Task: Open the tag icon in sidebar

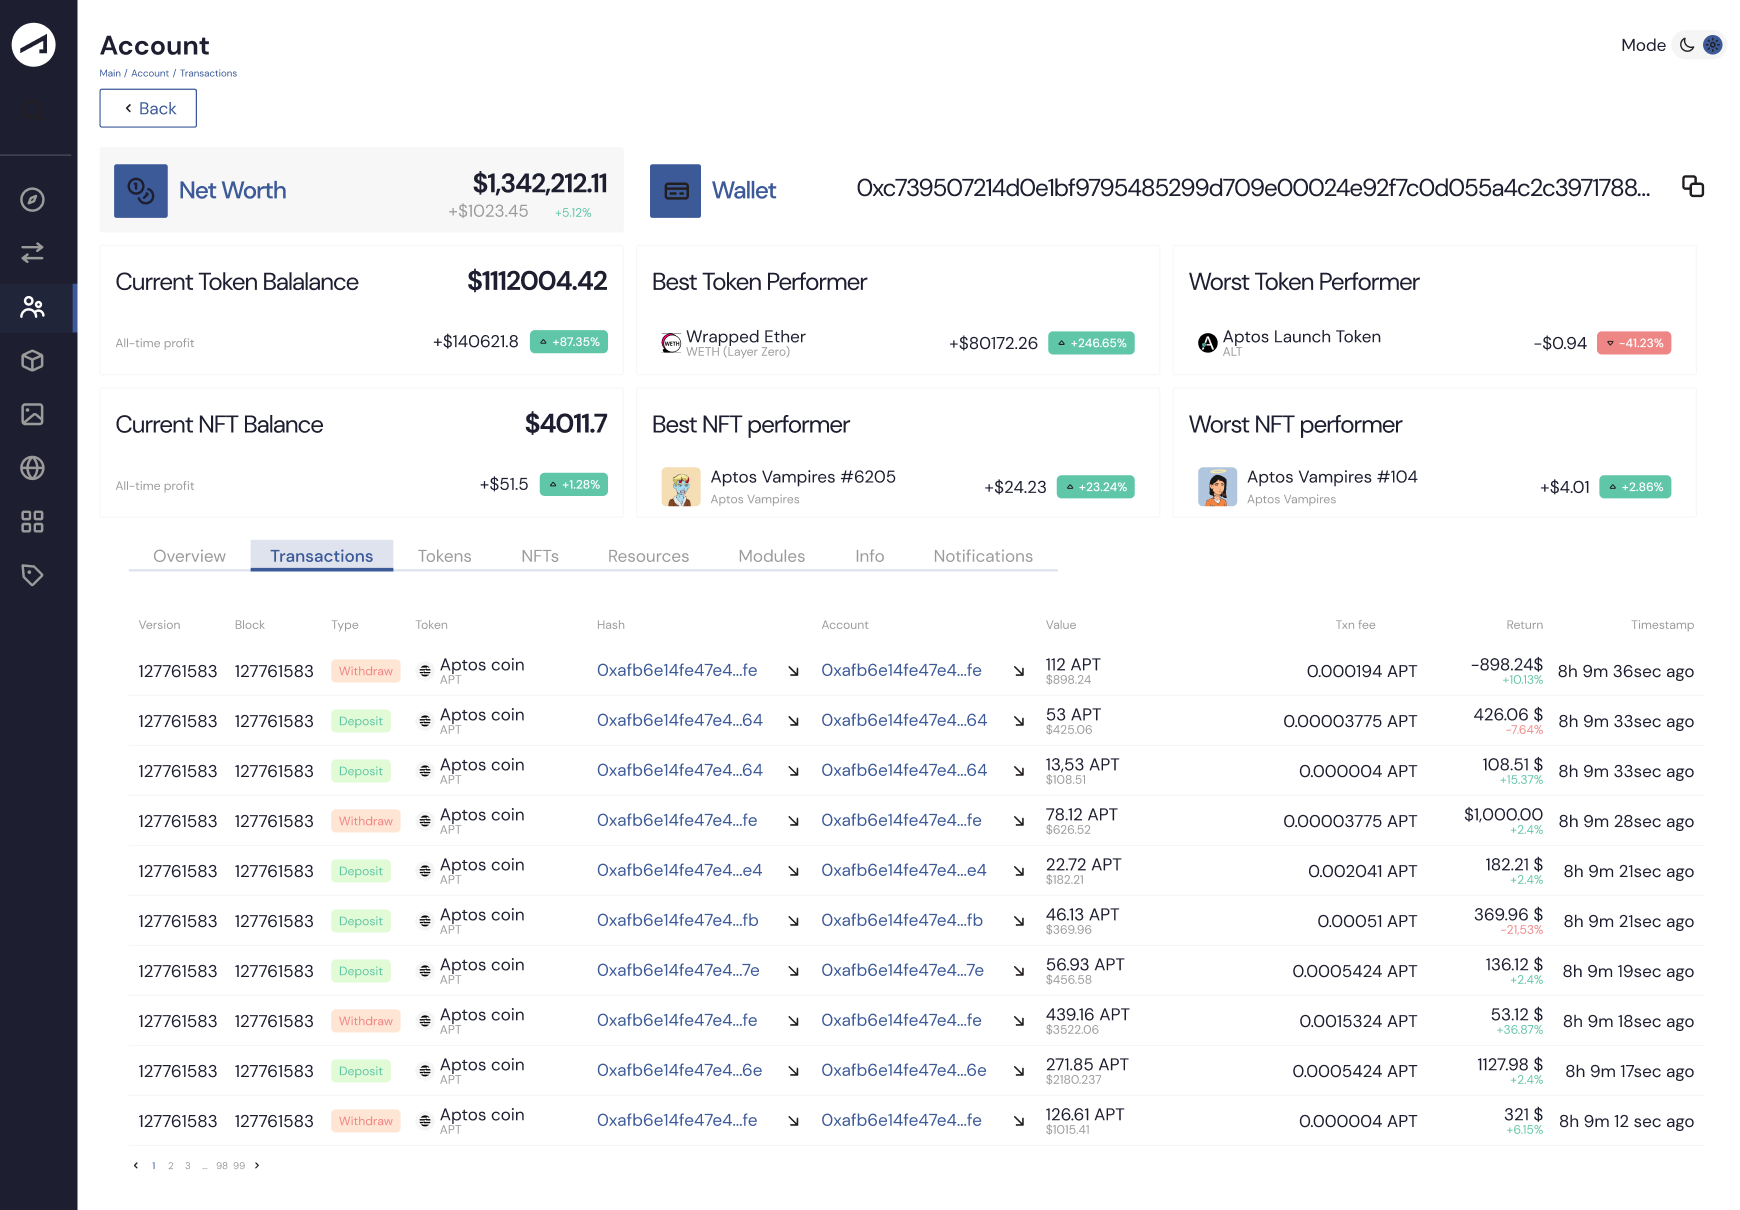Action: (x=32, y=575)
